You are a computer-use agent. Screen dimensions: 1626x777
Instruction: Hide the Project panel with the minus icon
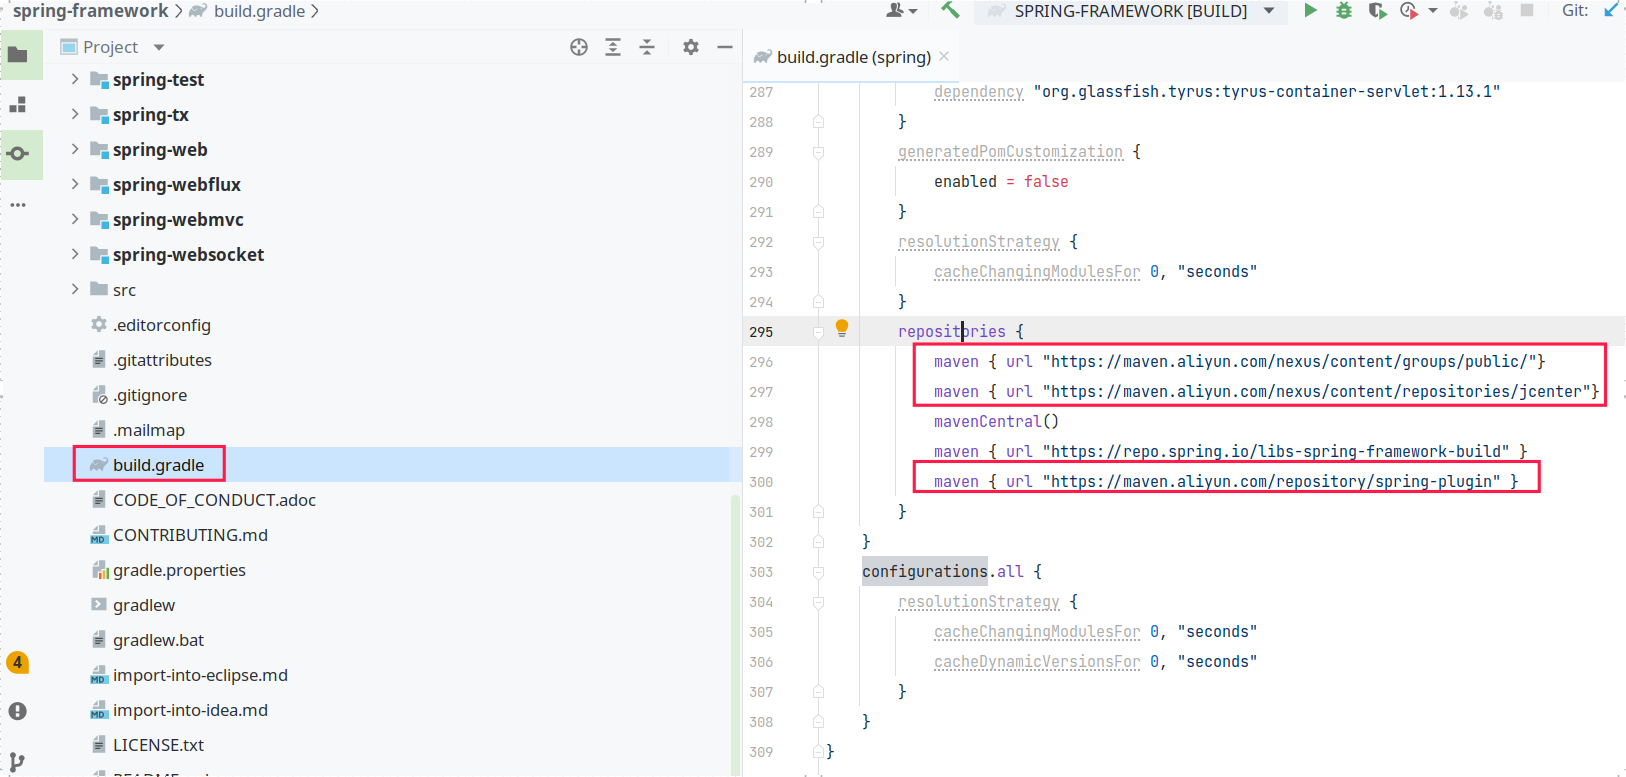tap(725, 47)
